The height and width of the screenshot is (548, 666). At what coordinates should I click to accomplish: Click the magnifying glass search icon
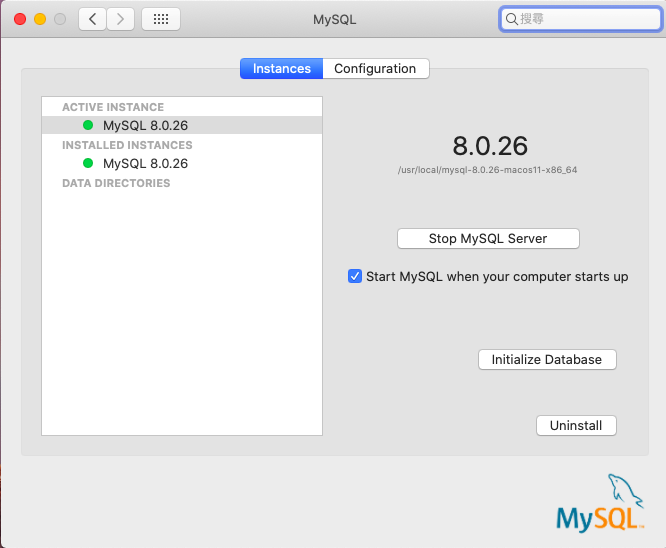pos(511,19)
